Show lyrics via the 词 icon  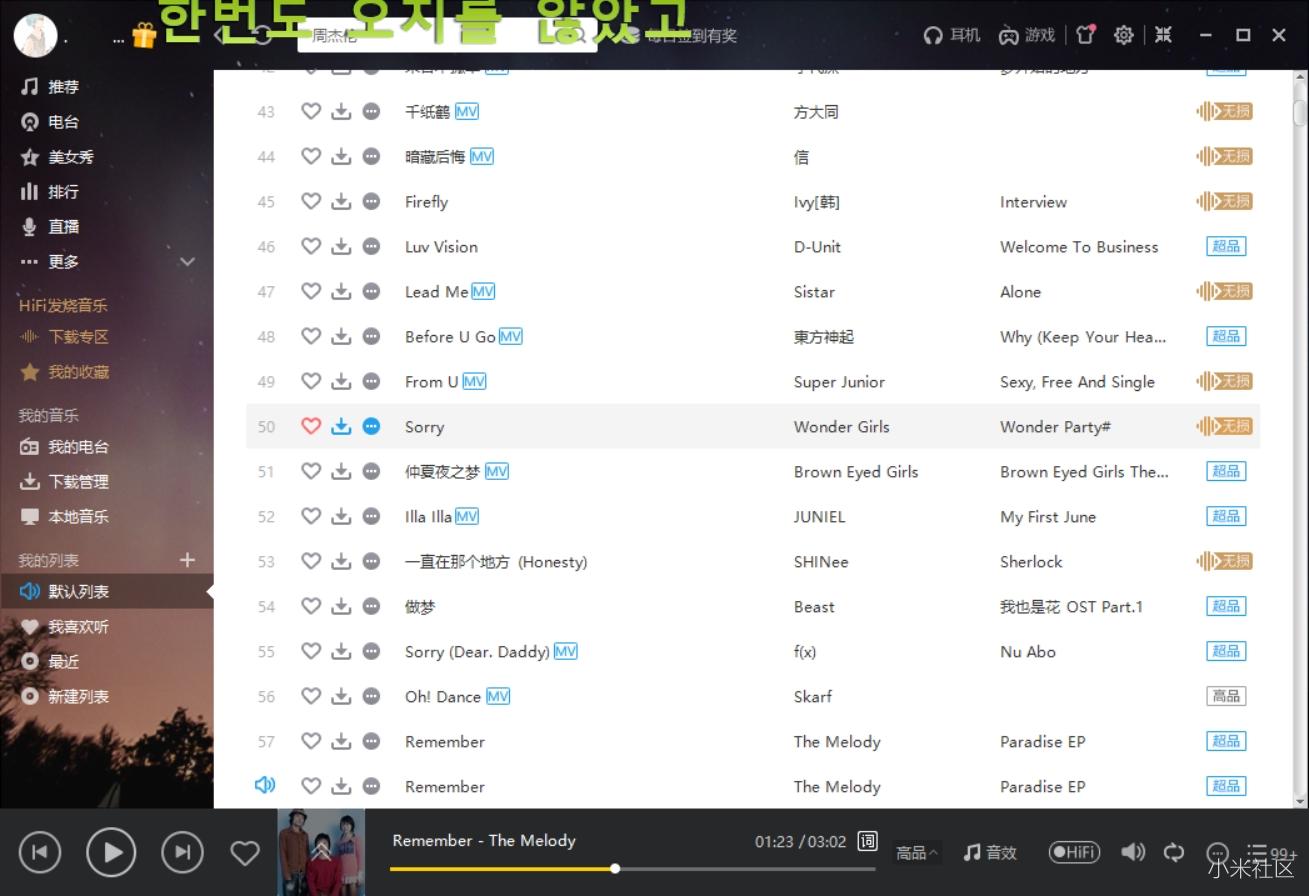(x=866, y=842)
